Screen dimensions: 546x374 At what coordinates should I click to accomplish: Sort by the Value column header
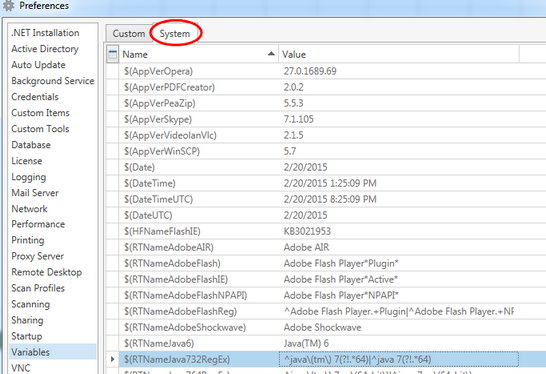pos(399,54)
